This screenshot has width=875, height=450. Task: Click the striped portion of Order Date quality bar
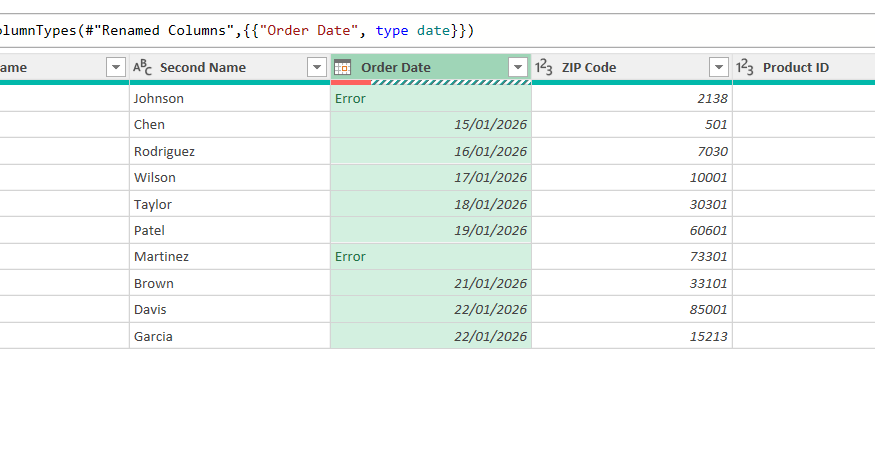[451, 83]
